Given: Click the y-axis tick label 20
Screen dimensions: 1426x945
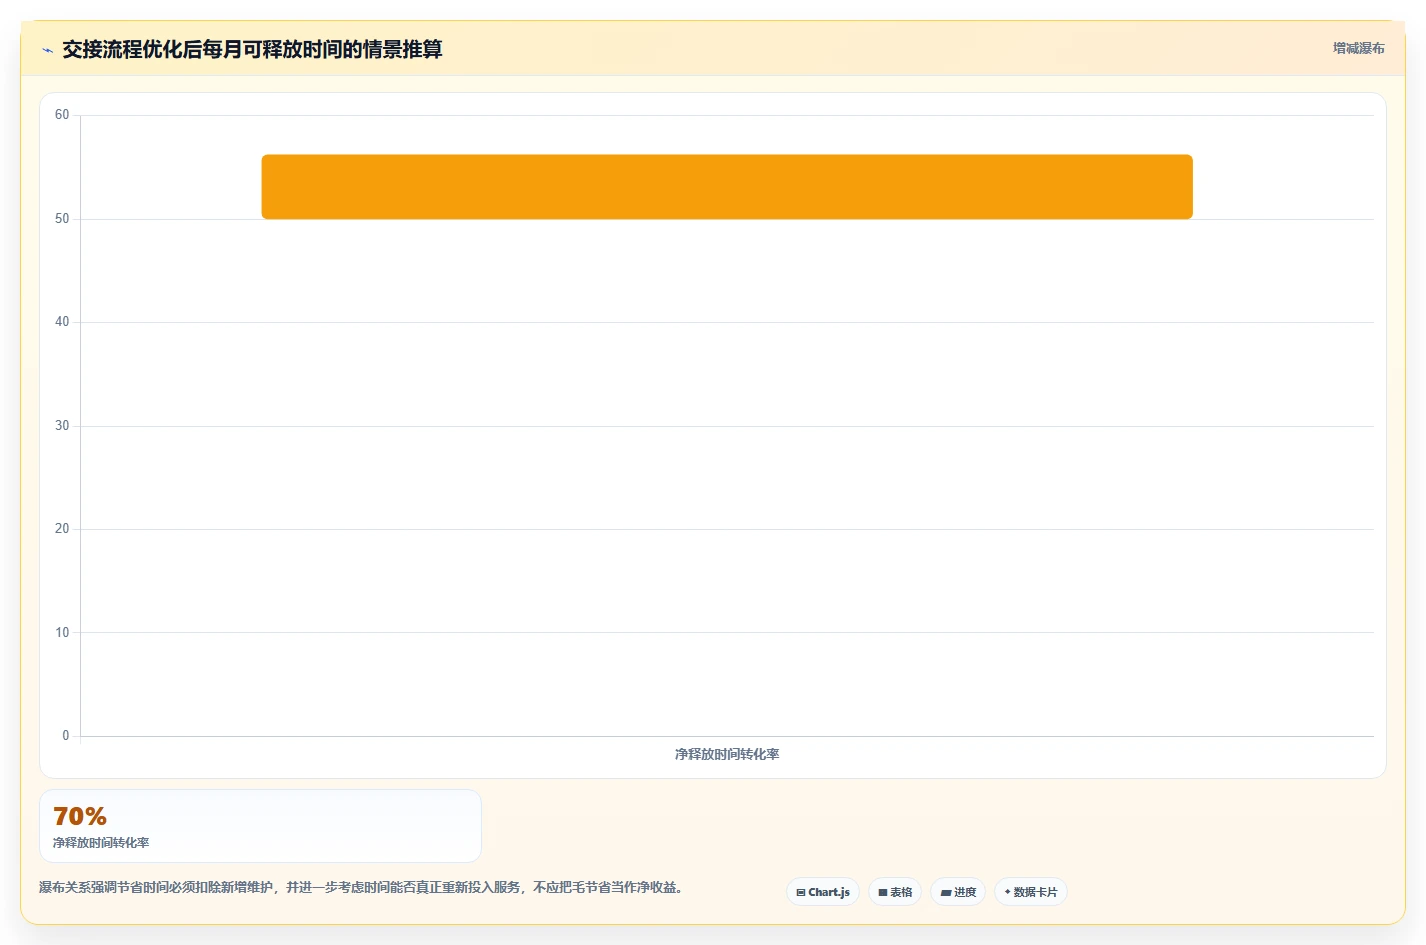Looking at the screenshot, I should tap(62, 529).
